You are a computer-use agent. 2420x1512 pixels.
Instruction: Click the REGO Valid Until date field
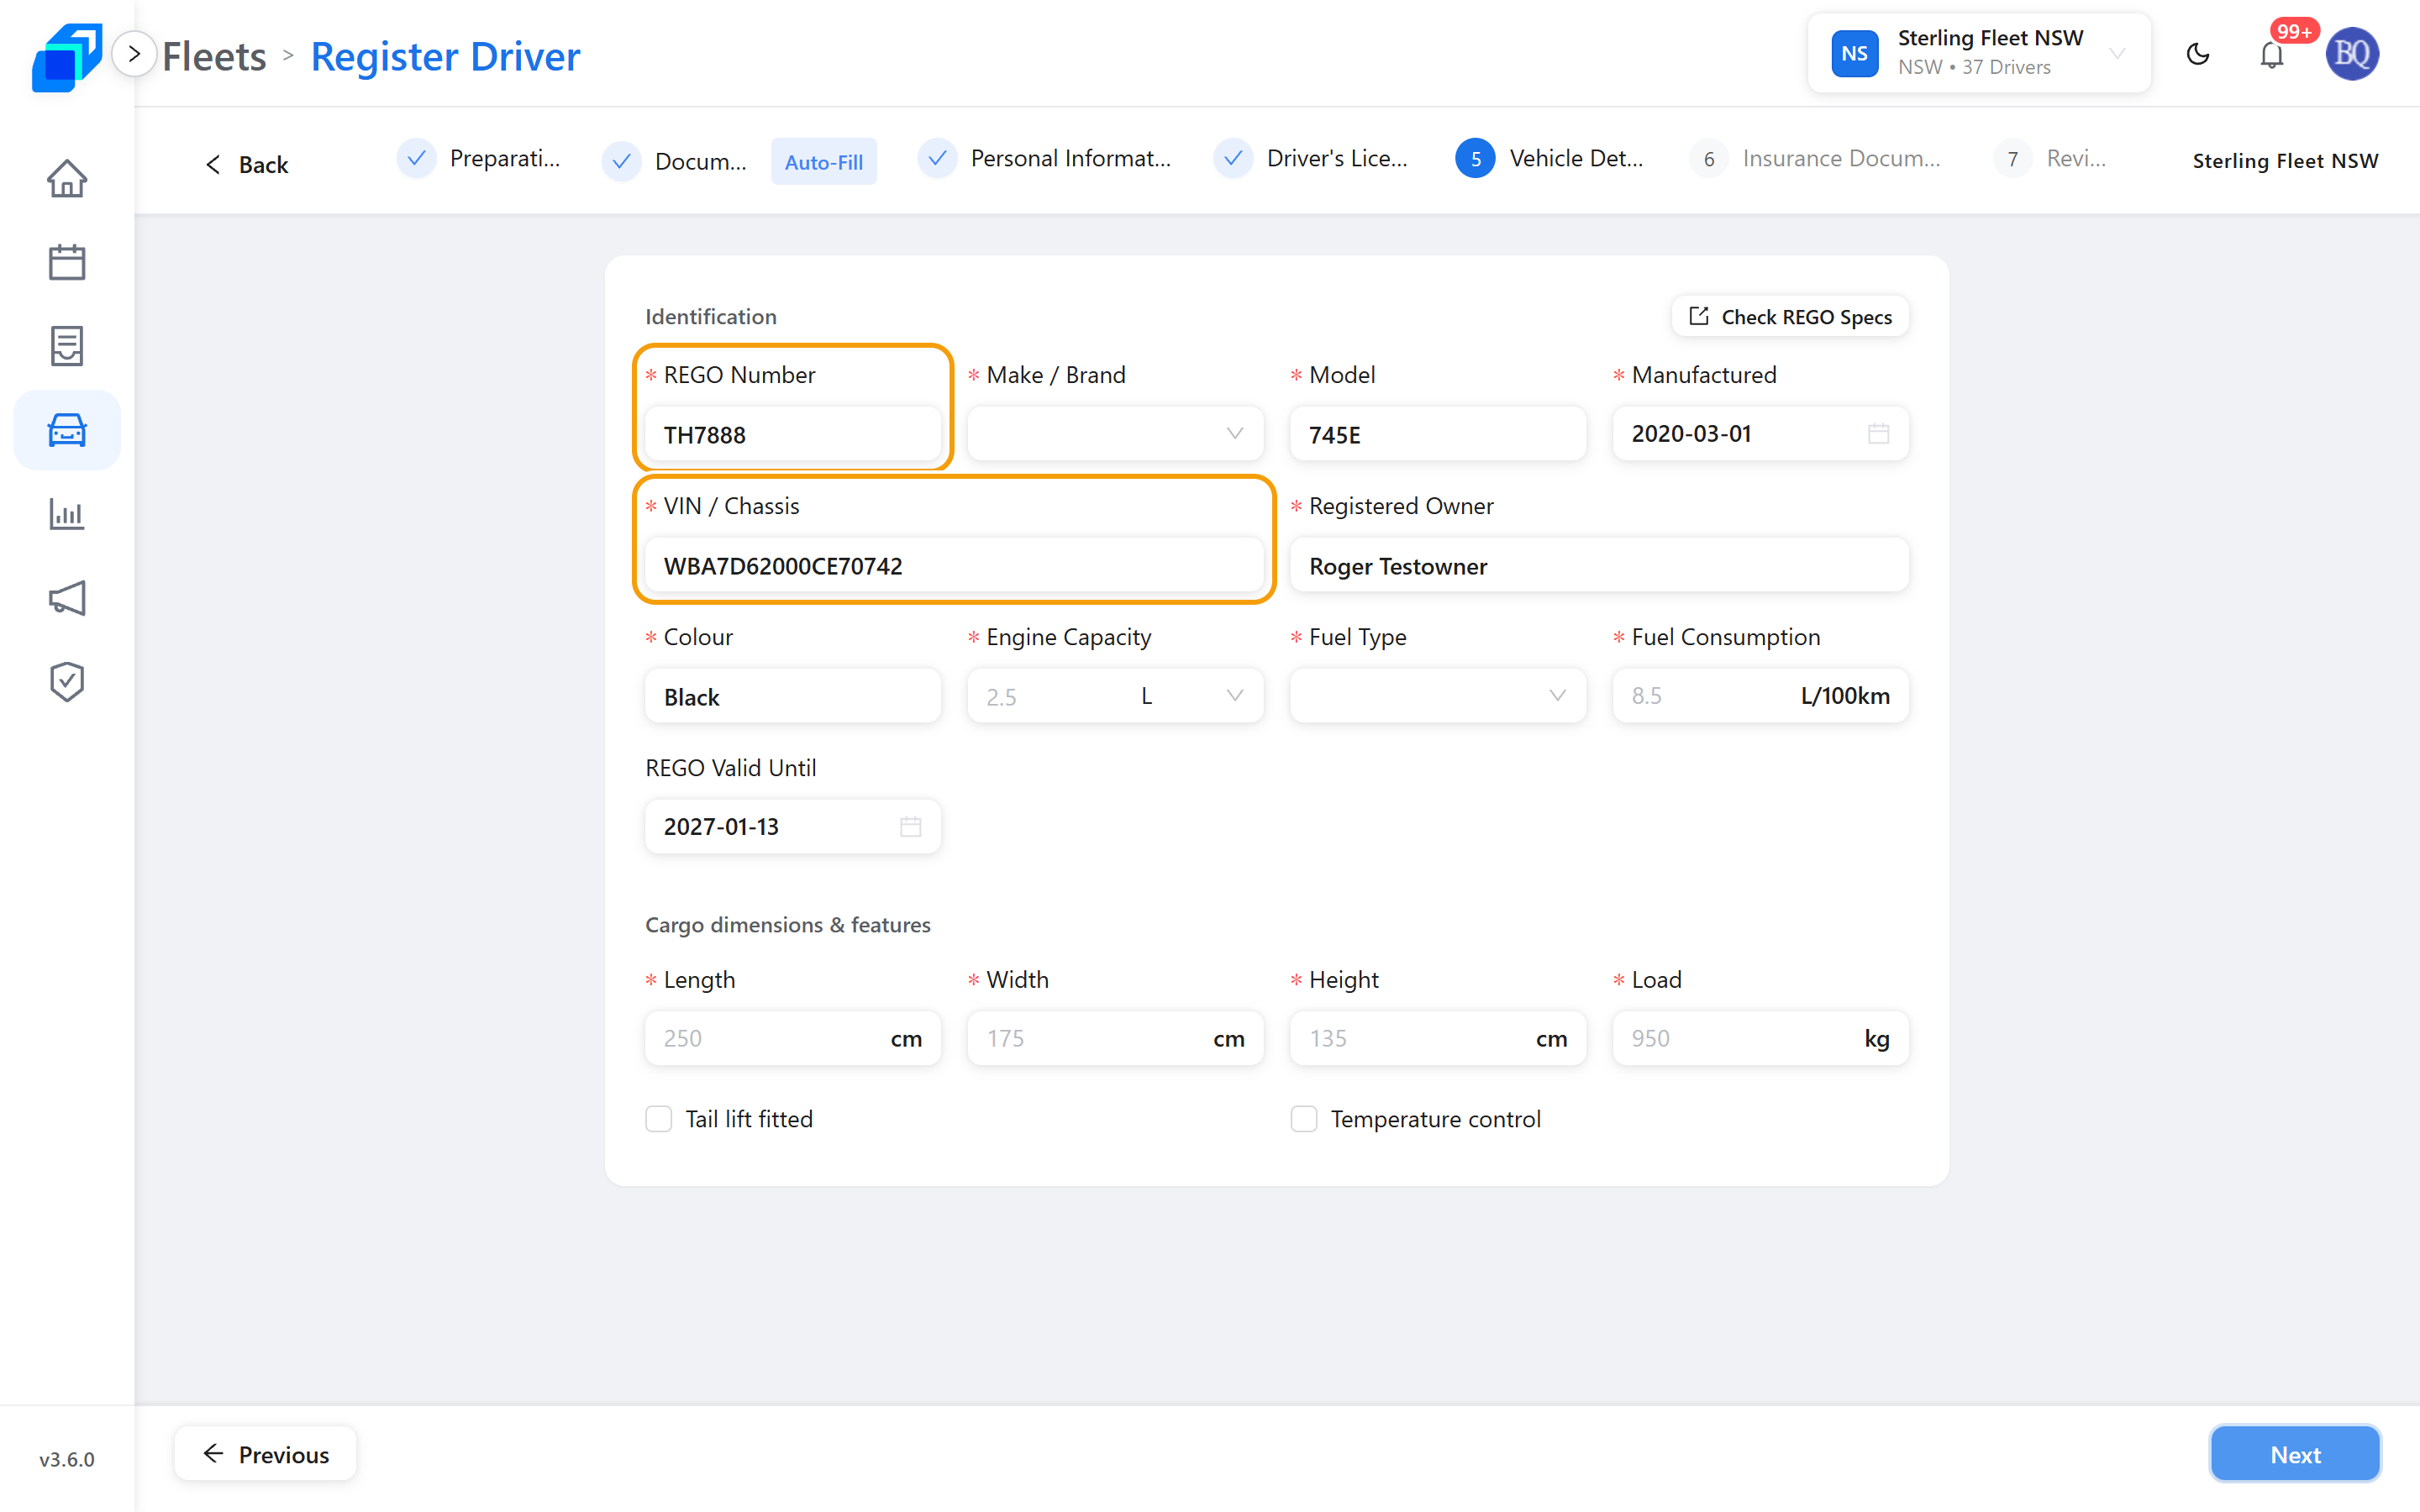click(x=793, y=826)
